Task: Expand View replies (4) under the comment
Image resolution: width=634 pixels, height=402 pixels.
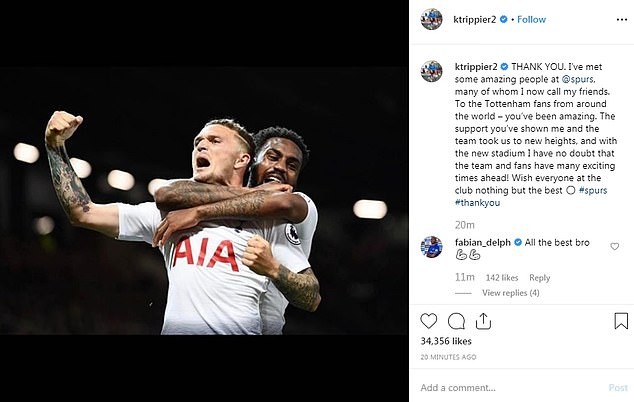Action: click(x=510, y=293)
